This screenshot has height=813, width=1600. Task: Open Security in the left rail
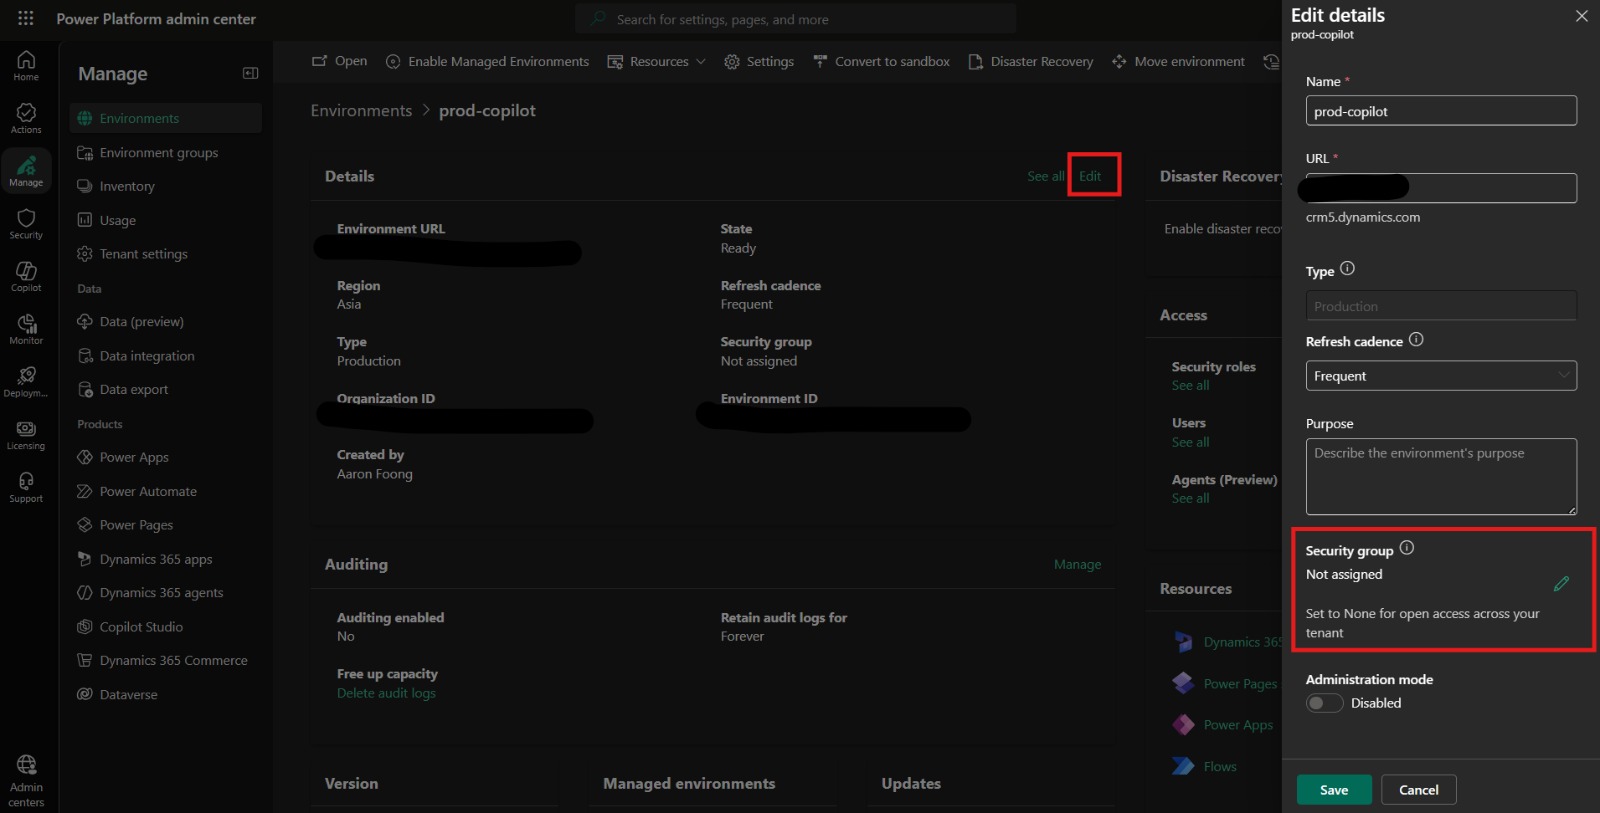point(26,224)
